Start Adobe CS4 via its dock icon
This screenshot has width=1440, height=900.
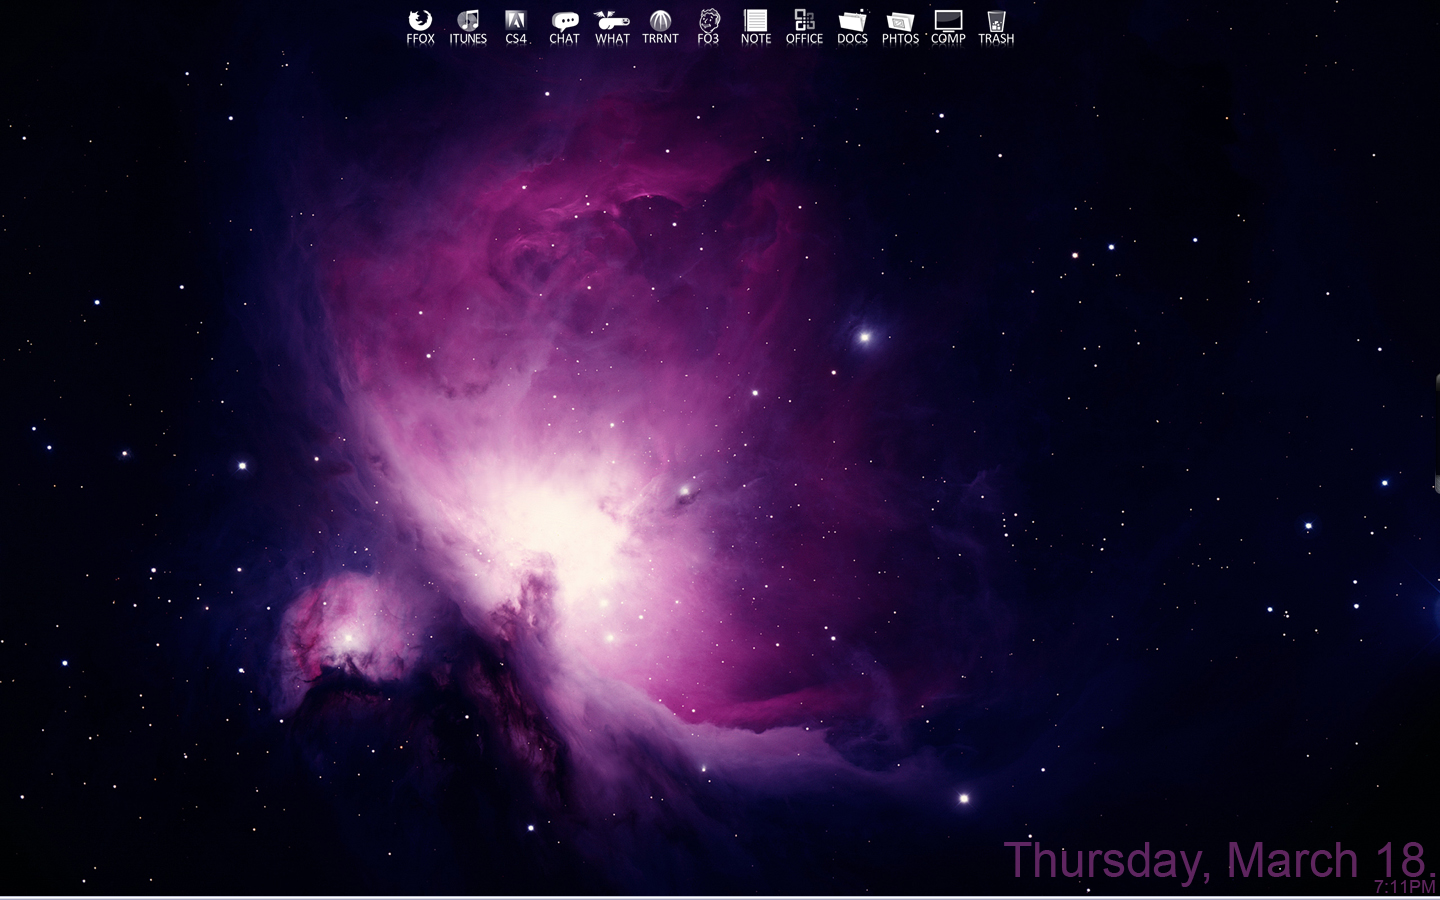click(516, 20)
